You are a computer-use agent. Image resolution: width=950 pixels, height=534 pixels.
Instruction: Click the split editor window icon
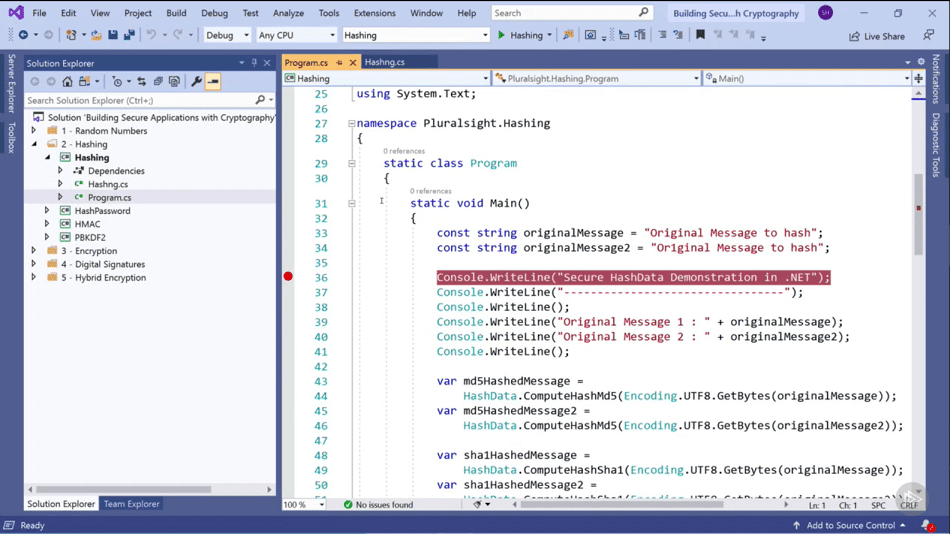(918, 78)
